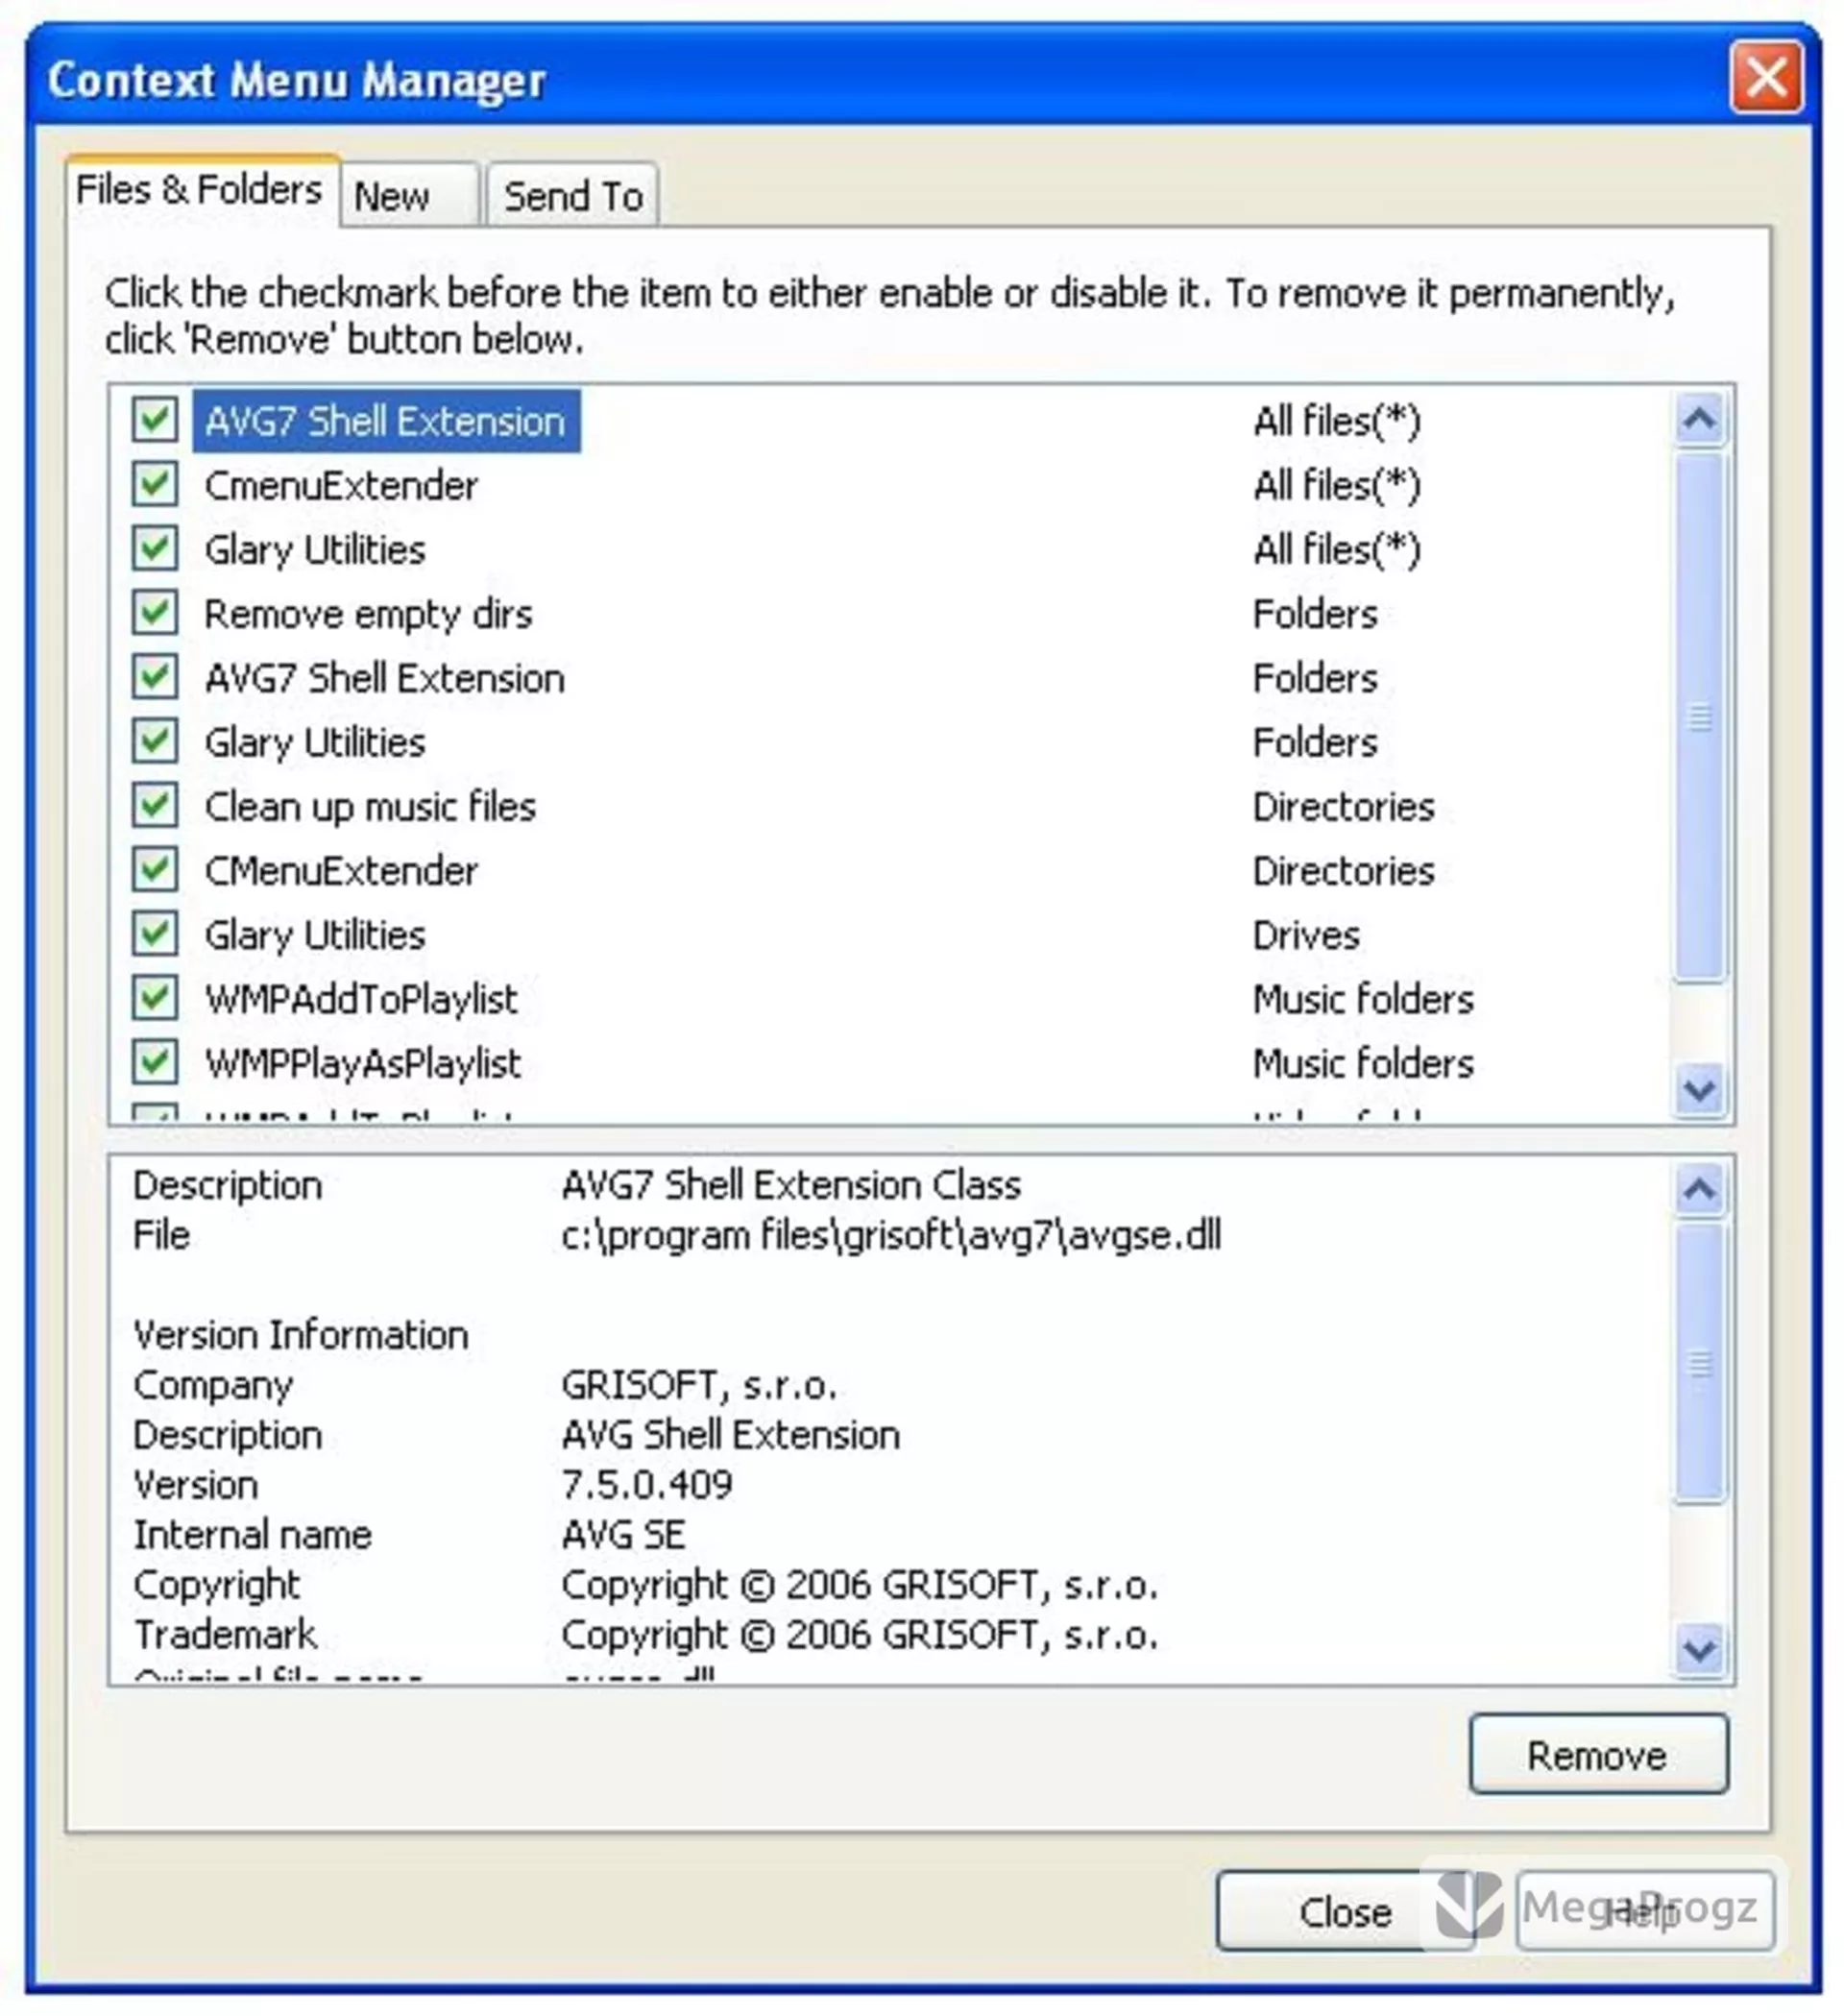Screen dimensions: 1844x2016
Task: Switch to the Files & Folders tab
Action: pyautogui.click(x=201, y=190)
